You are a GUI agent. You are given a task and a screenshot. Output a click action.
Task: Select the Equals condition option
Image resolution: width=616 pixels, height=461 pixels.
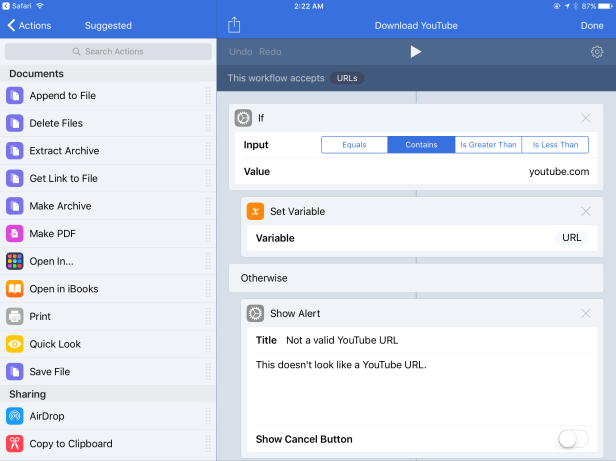coord(354,145)
